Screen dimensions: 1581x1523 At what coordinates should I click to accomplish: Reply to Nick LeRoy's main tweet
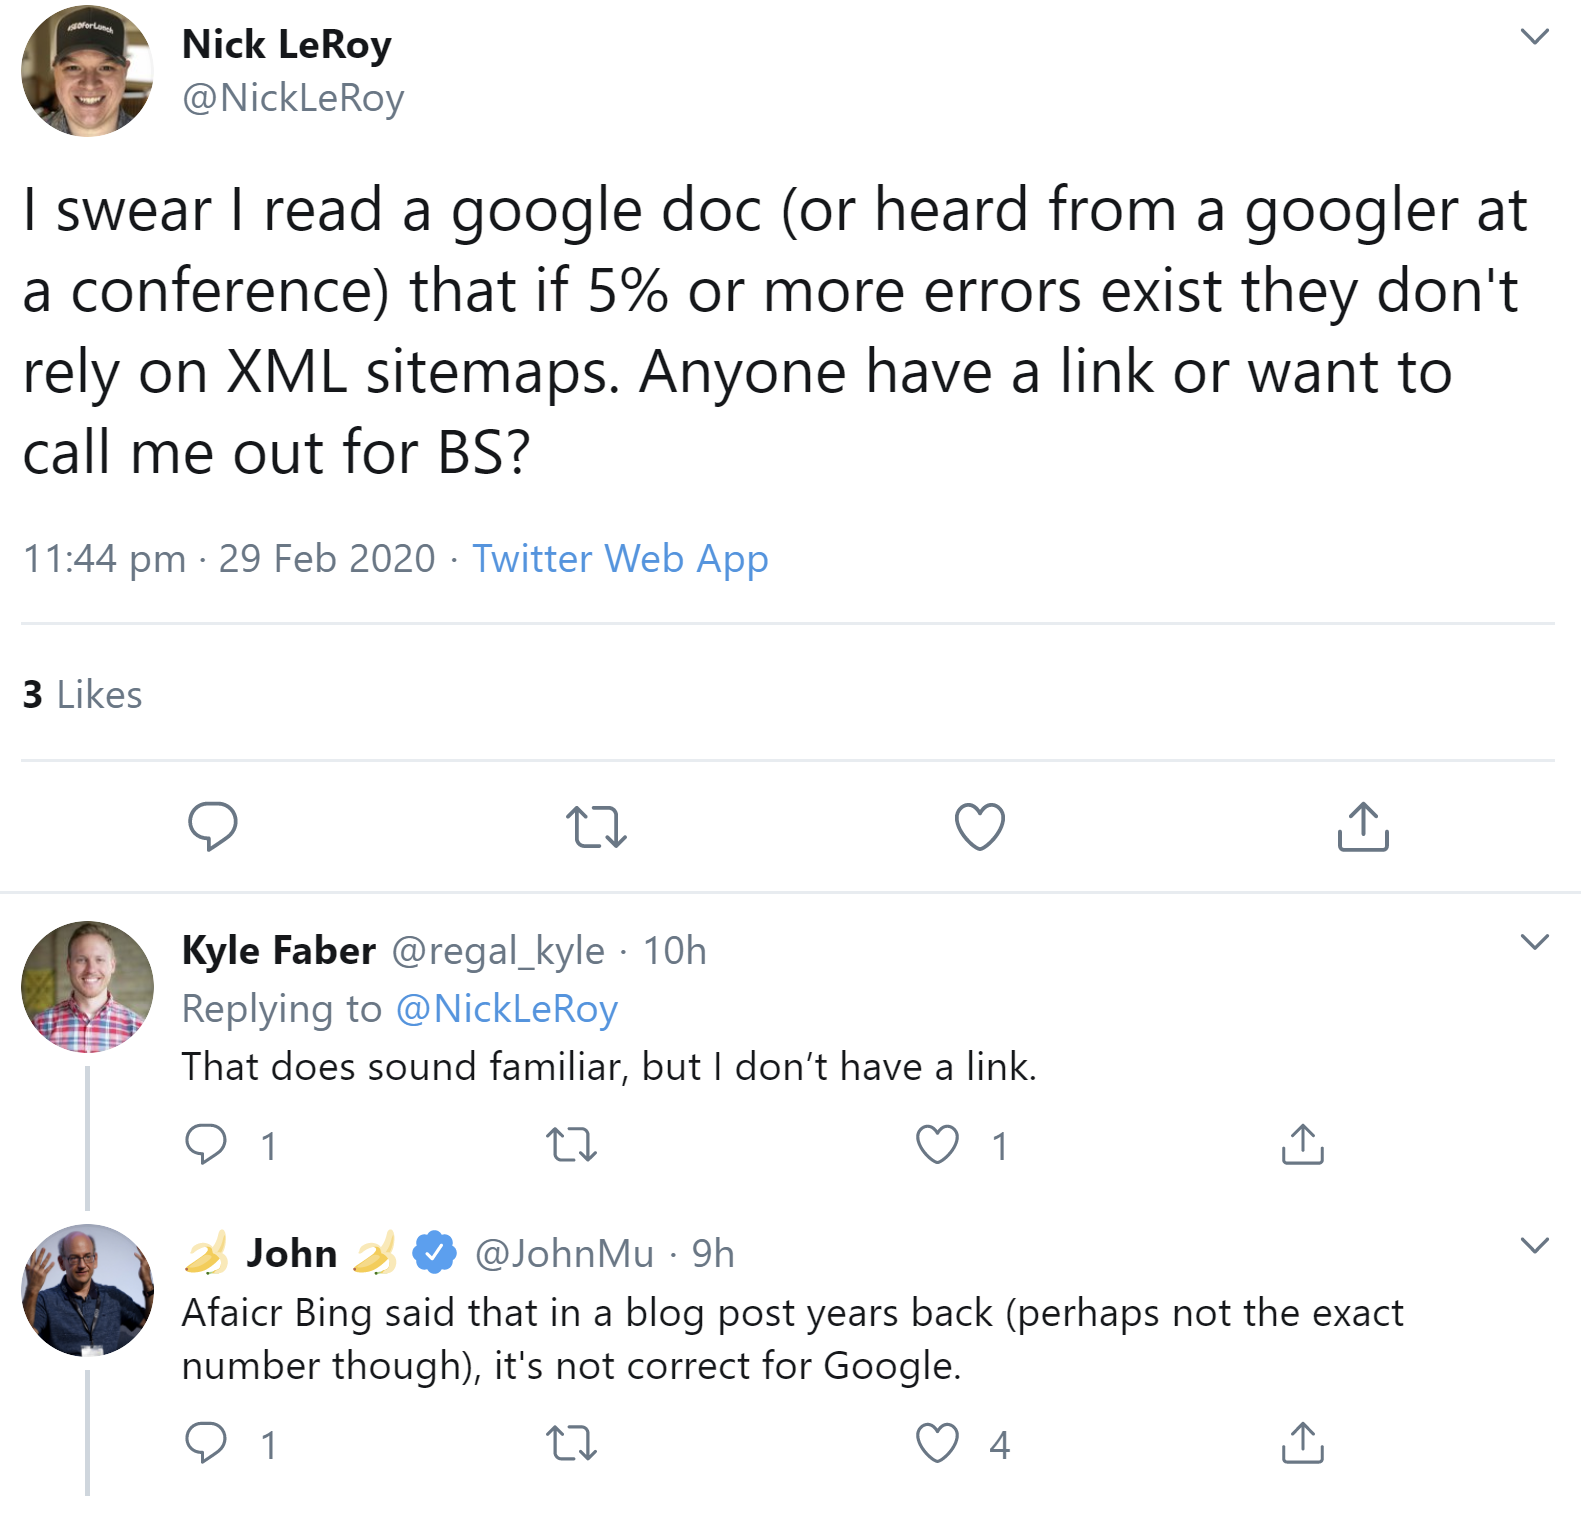(x=212, y=826)
